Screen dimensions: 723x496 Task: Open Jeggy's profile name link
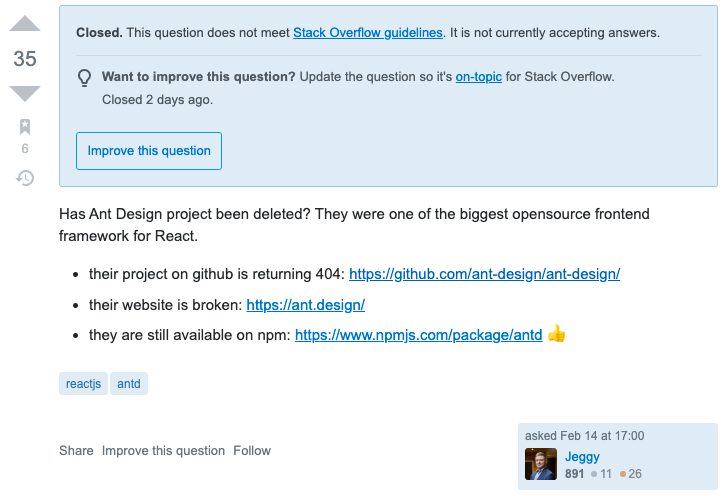click(582, 457)
